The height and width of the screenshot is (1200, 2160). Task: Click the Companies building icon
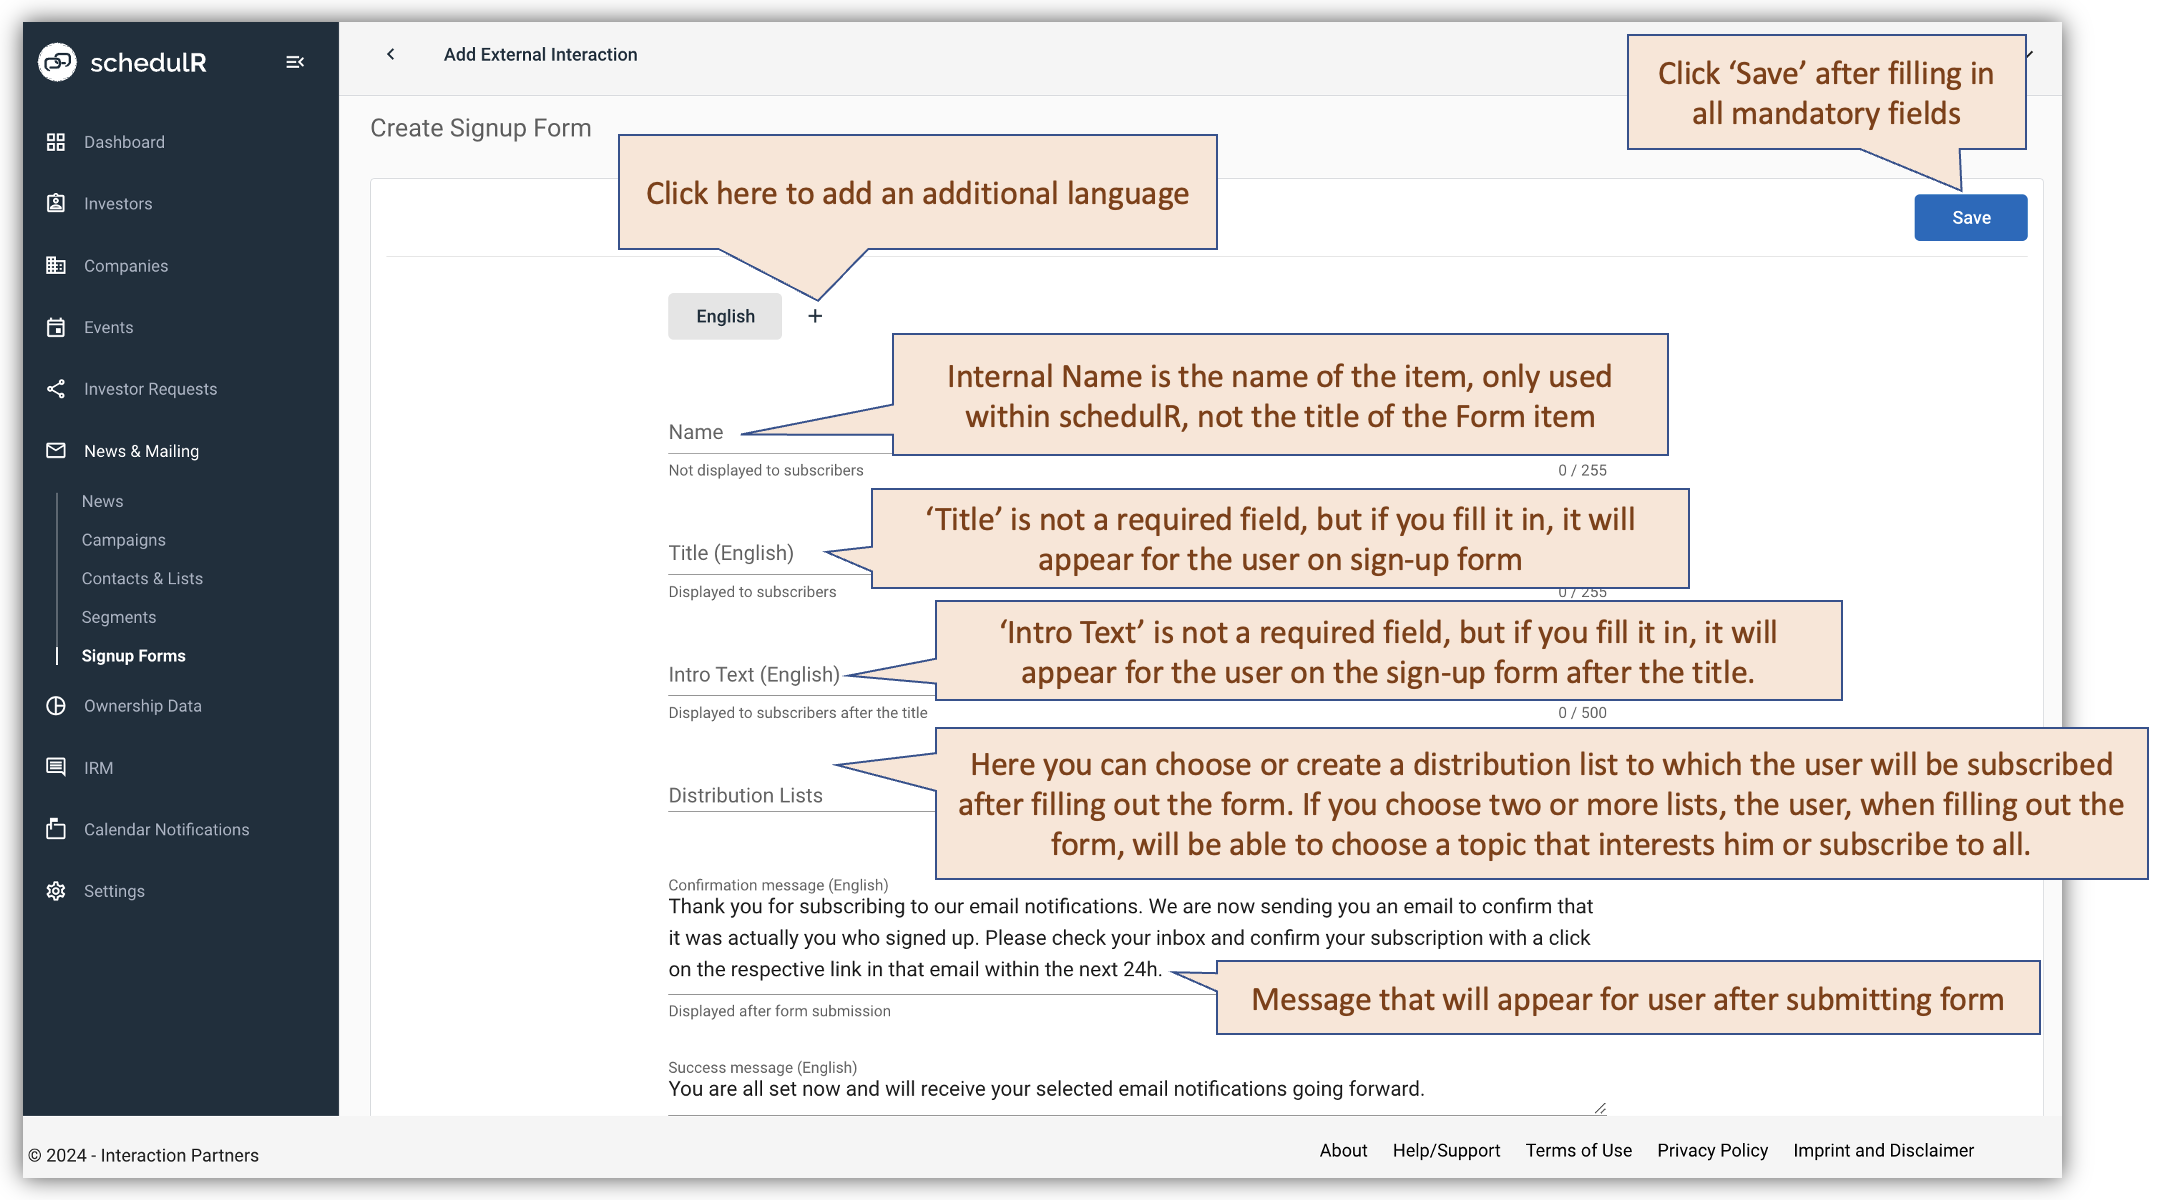pyautogui.click(x=57, y=265)
